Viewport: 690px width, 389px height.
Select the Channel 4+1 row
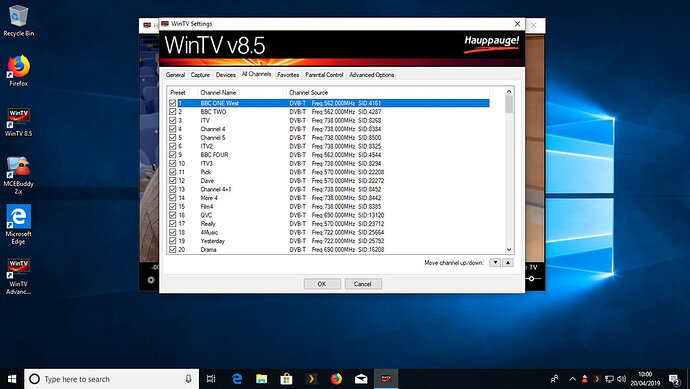(328, 189)
